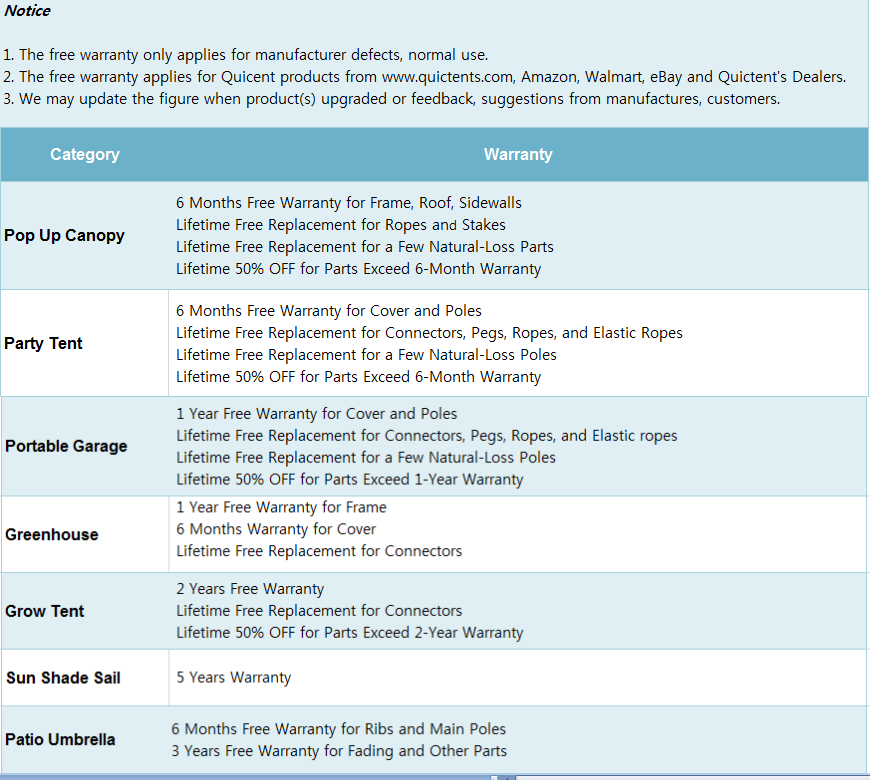
Task: Click "6 Months Free Warranty for Ribs and Main Poles"
Action: pyautogui.click(x=338, y=729)
